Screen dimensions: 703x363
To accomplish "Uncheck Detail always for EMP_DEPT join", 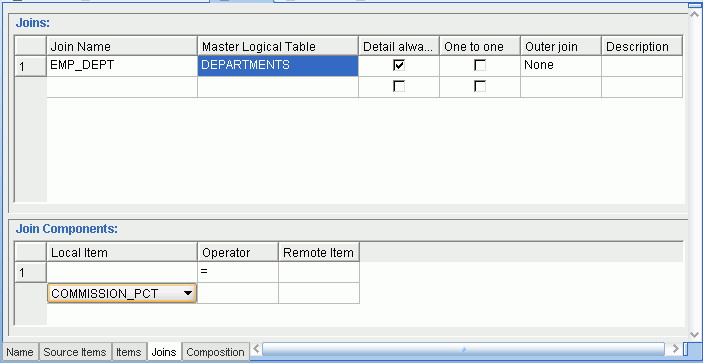I will [399, 65].
